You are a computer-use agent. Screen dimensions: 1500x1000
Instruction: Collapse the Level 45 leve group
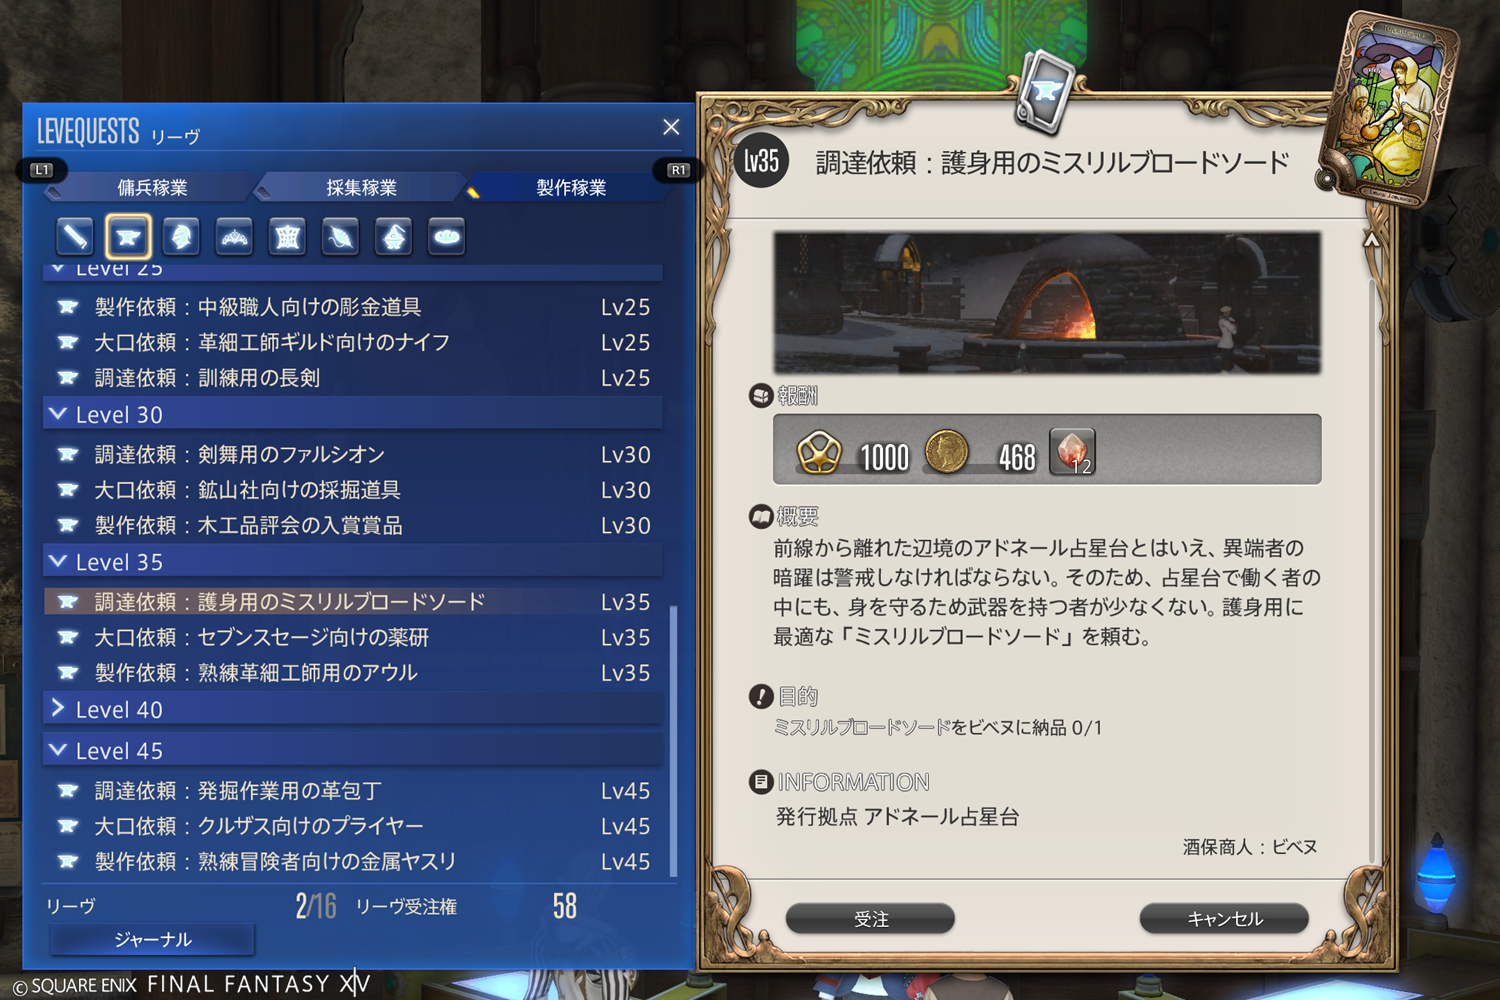[x=353, y=750]
